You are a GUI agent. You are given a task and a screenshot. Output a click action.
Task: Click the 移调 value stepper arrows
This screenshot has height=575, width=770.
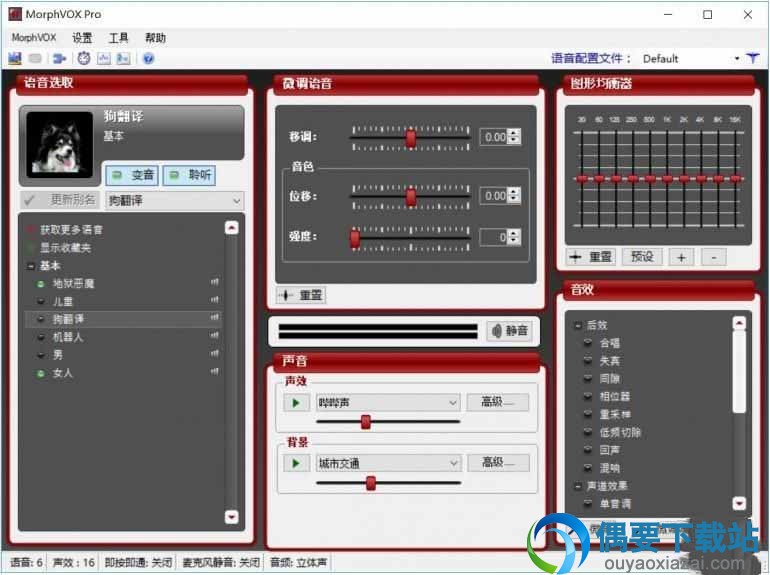(514, 137)
